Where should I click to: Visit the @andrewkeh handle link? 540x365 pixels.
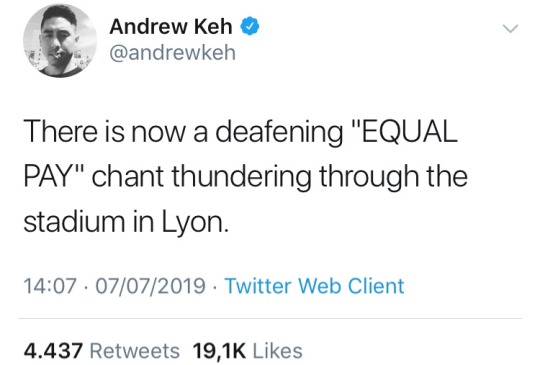pos(173,53)
